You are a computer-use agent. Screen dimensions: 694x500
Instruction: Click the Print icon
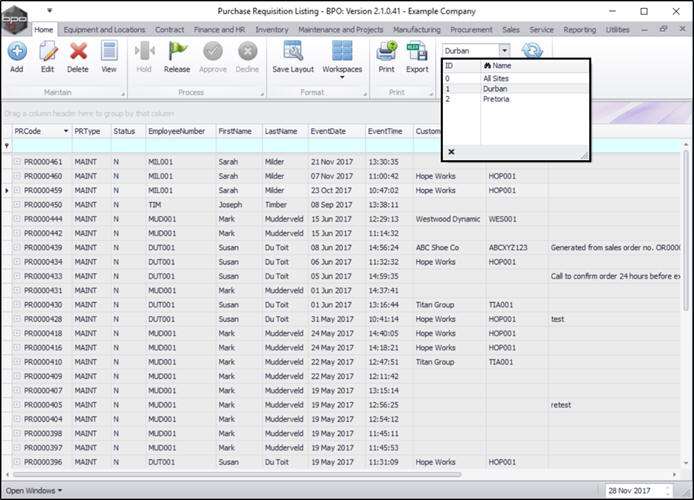[386, 52]
